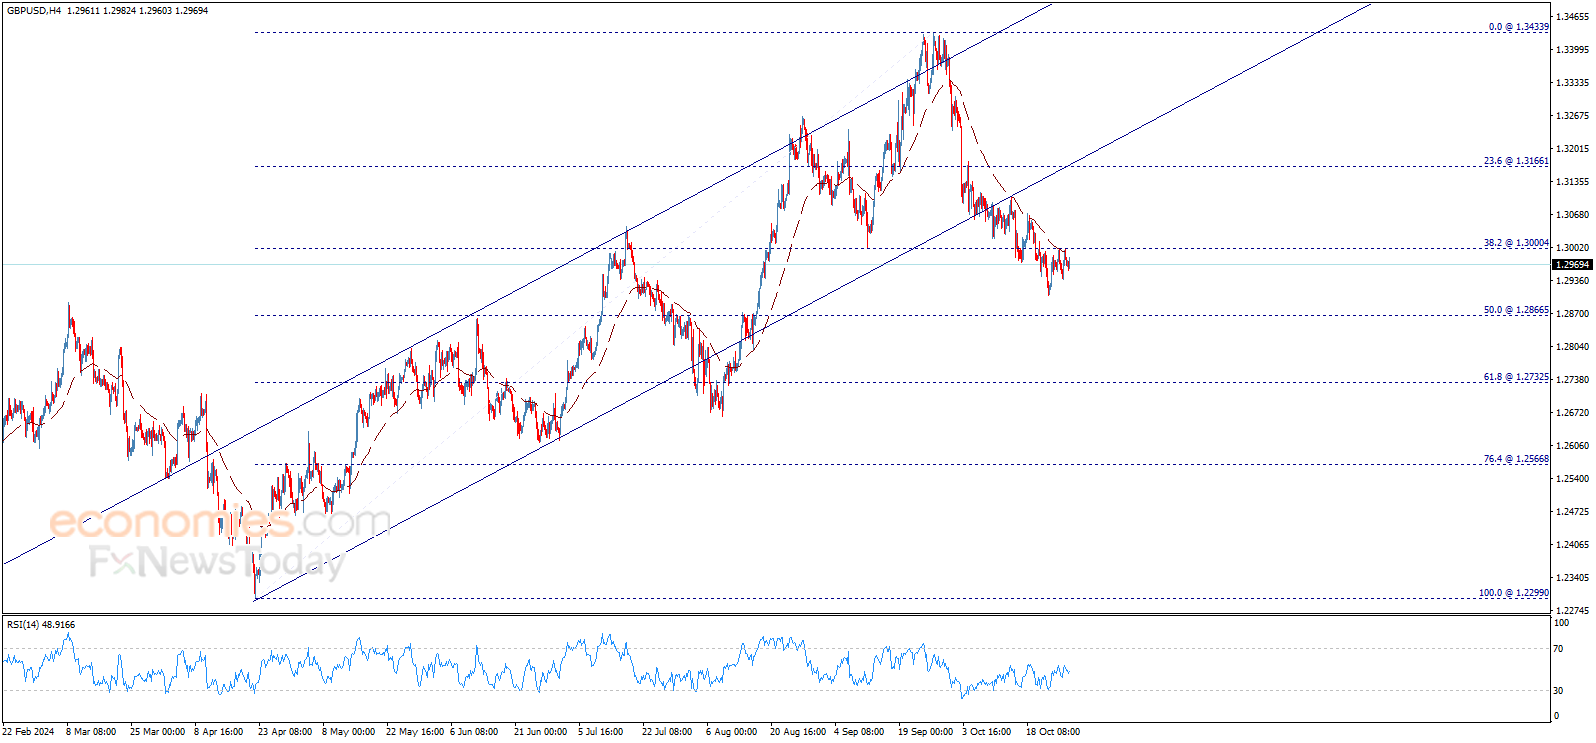The image size is (1596, 743).
Task: Click time axis label "3 Oct 16:00"
Action: [x=987, y=732]
